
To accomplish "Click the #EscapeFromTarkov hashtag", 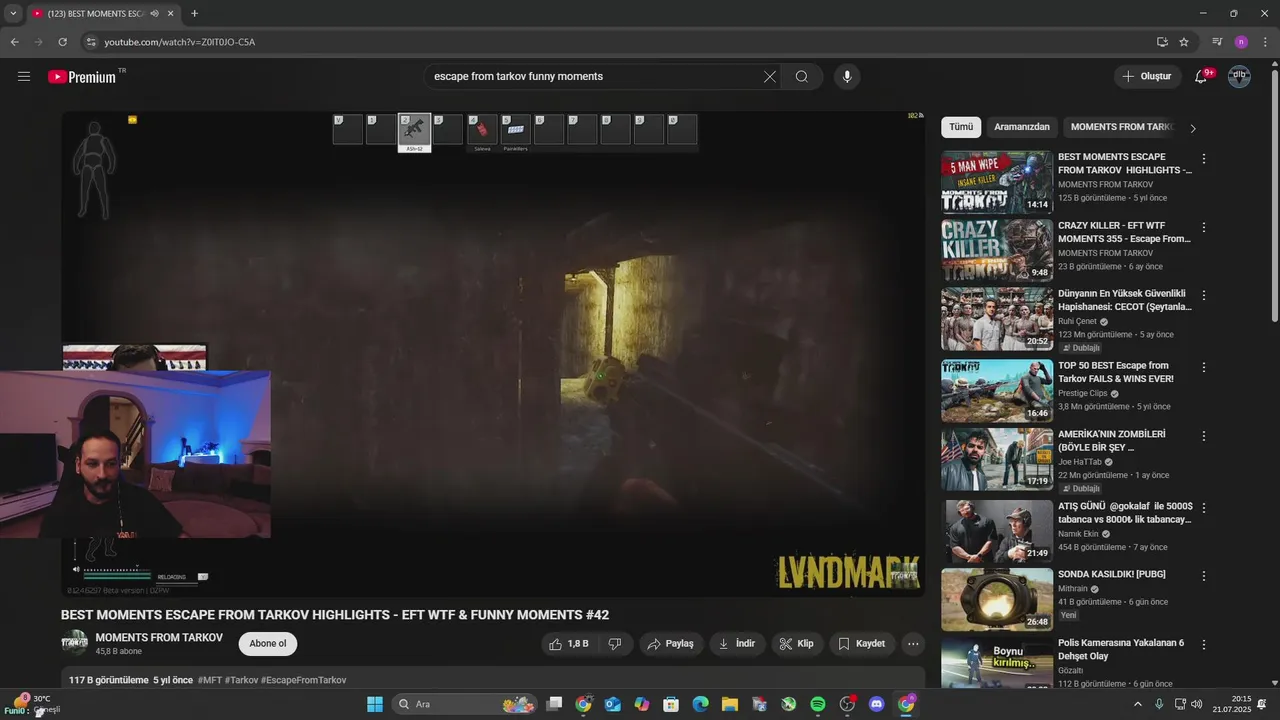I will click(x=304, y=680).
